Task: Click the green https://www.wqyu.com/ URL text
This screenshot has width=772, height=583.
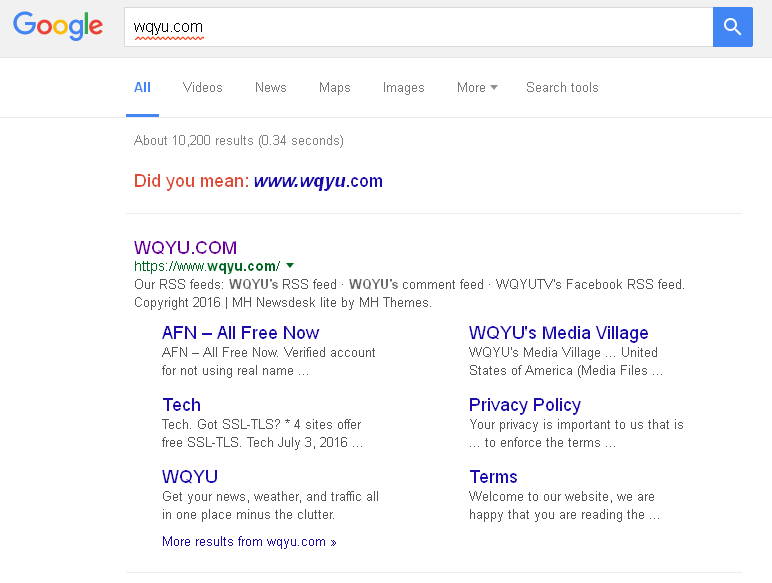Action: (x=207, y=266)
